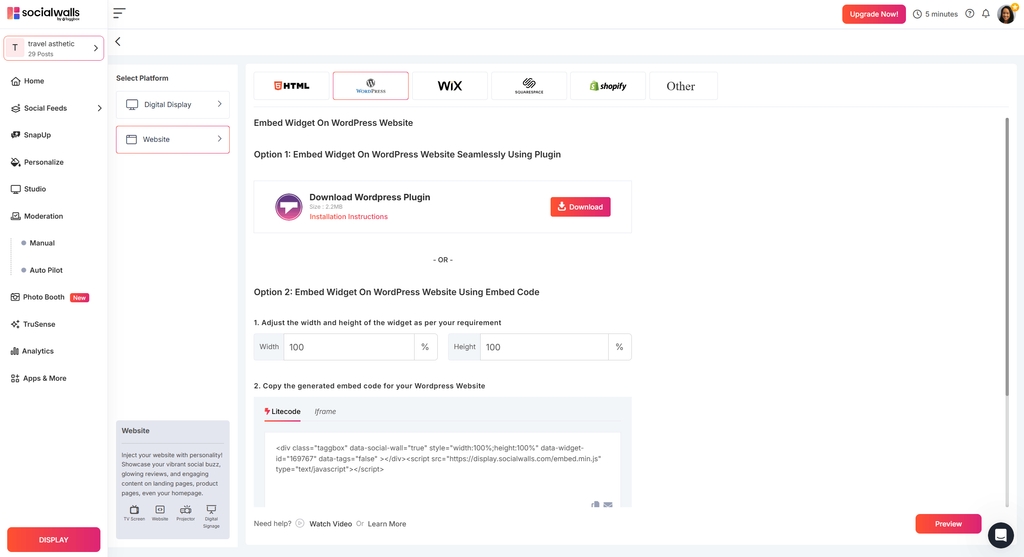Open TruSense in the sidebar
The height and width of the screenshot is (557, 1024).
pos(33,324)
